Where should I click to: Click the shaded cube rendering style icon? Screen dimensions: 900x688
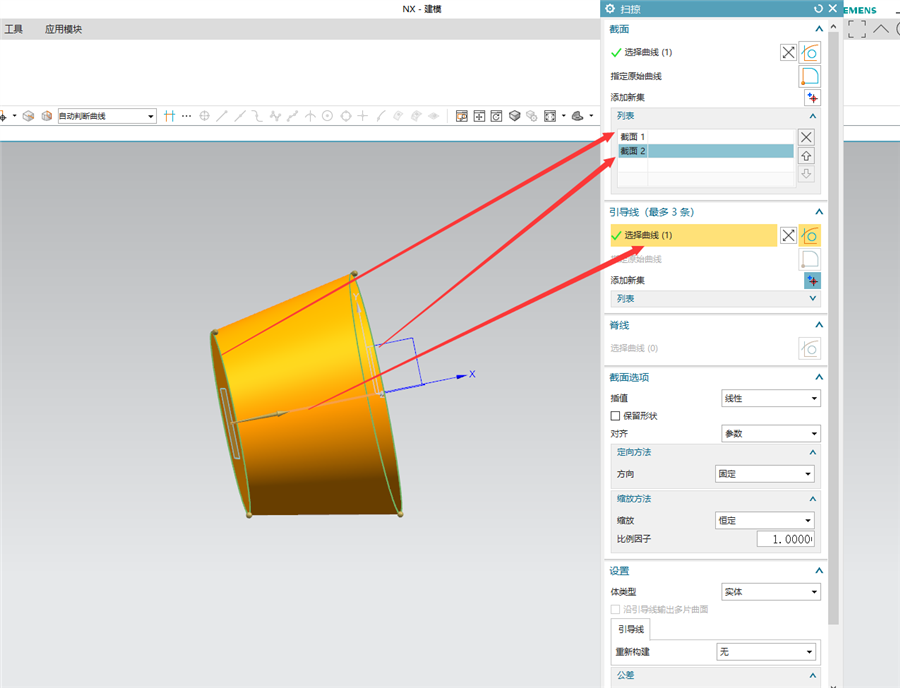515,116
